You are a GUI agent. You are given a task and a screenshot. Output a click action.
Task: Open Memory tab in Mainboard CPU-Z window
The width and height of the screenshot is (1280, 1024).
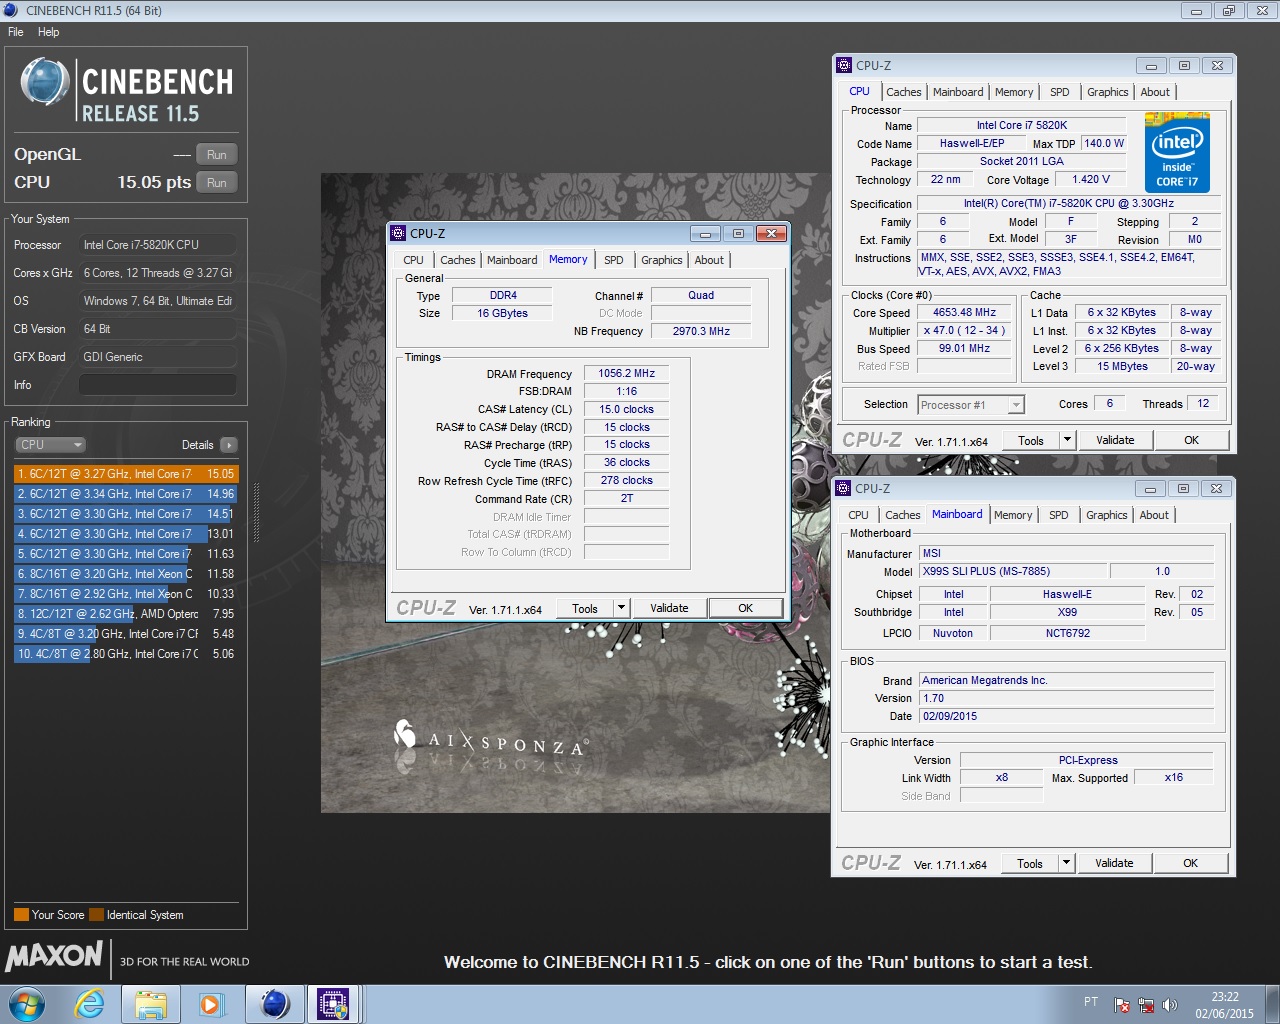coord(1013,515)
